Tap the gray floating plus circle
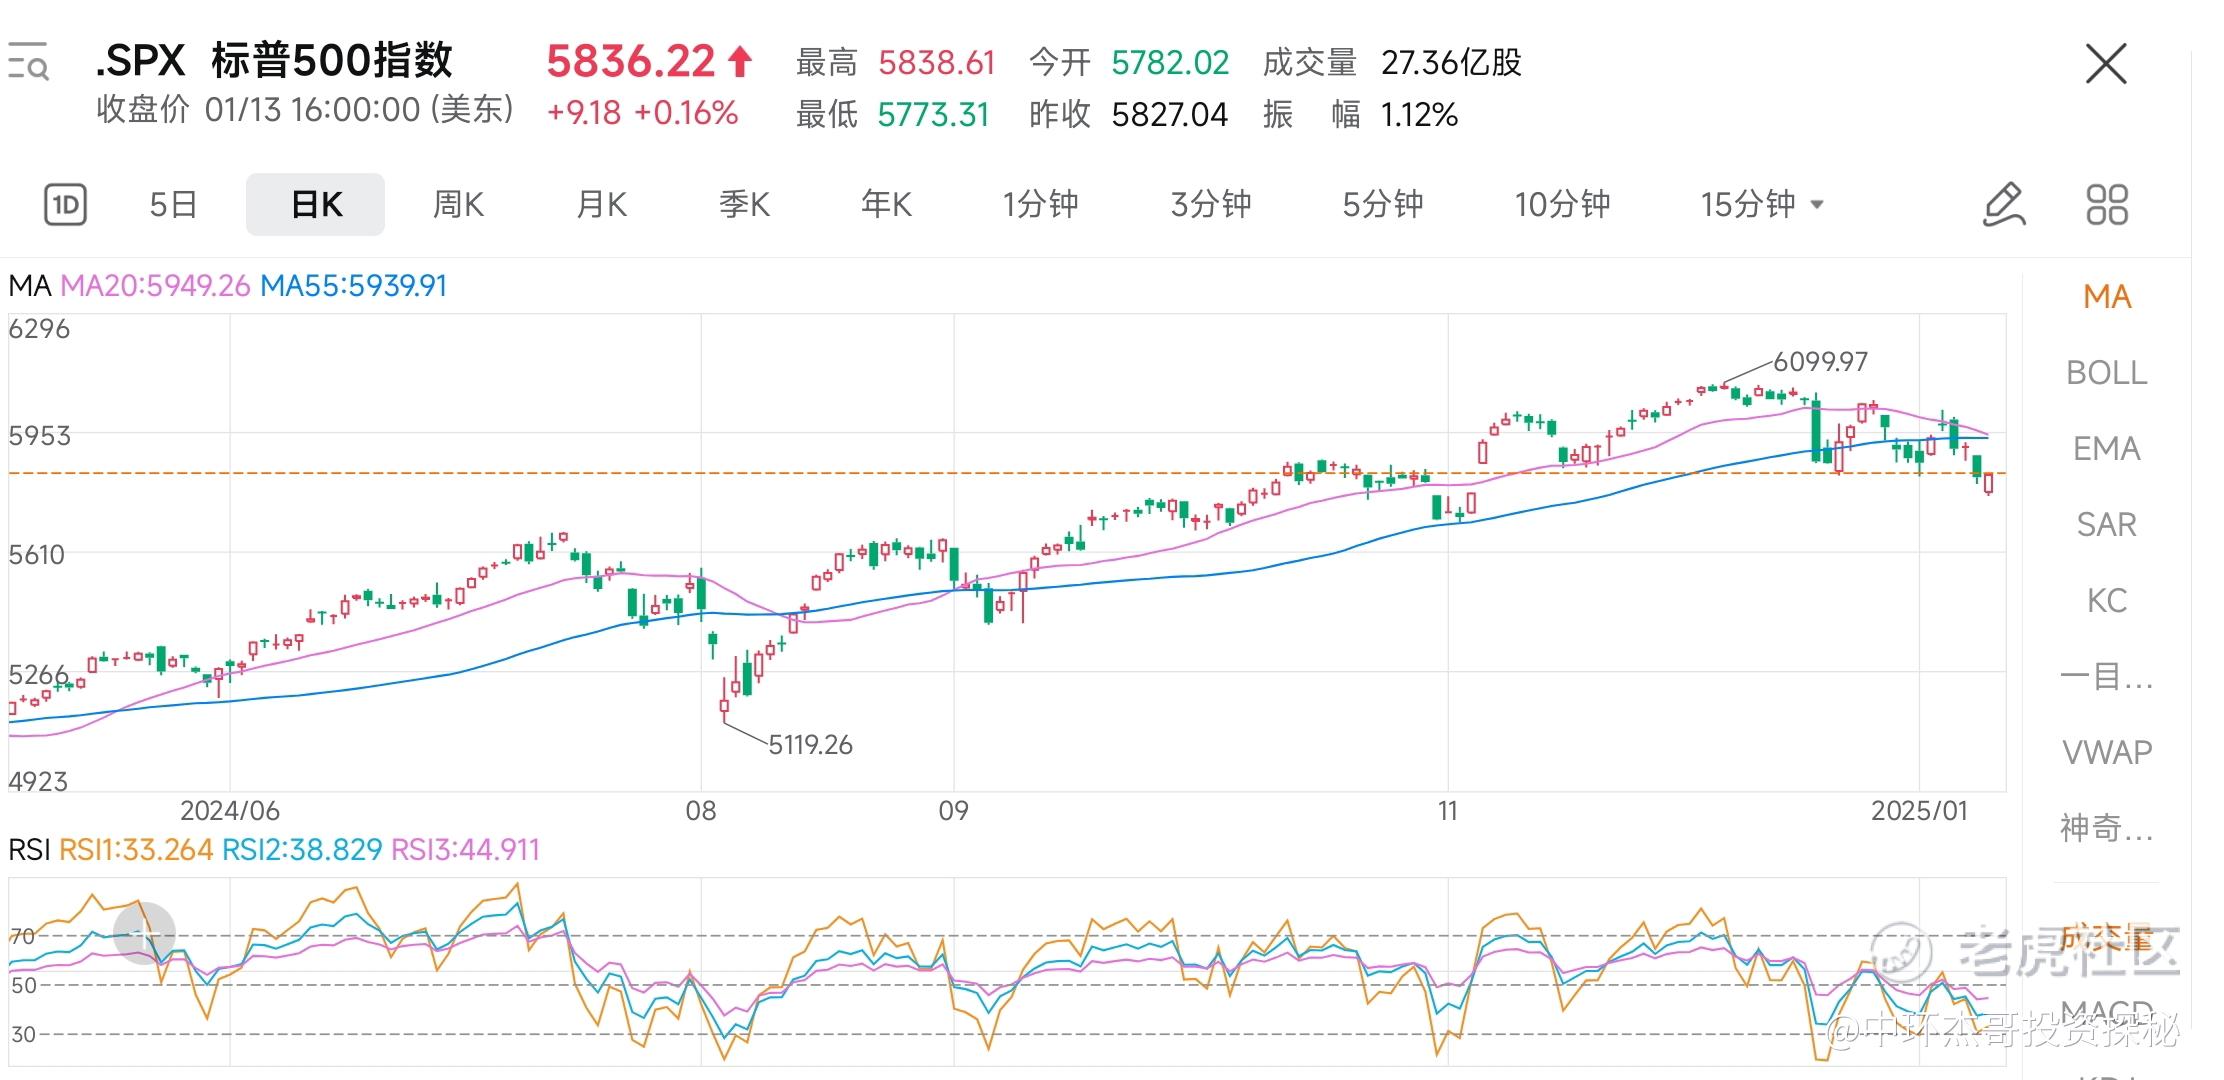 145,932
